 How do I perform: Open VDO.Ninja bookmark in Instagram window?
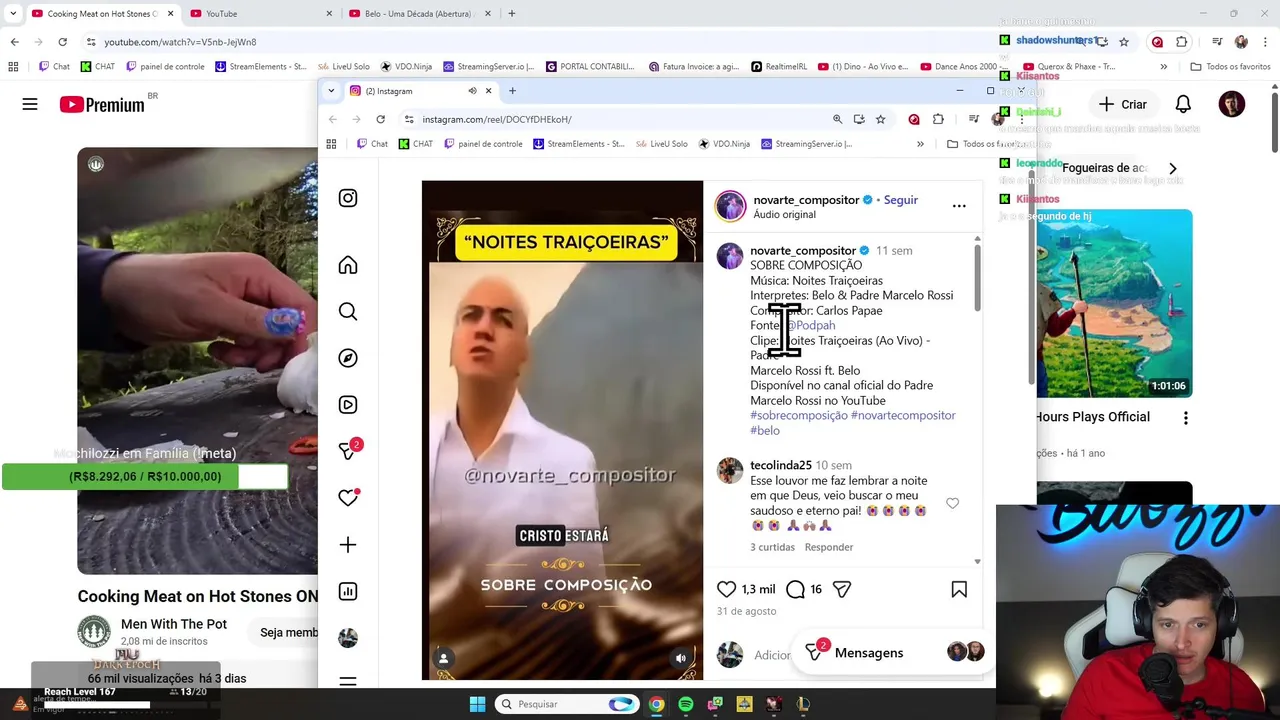(x=724, y=144)
